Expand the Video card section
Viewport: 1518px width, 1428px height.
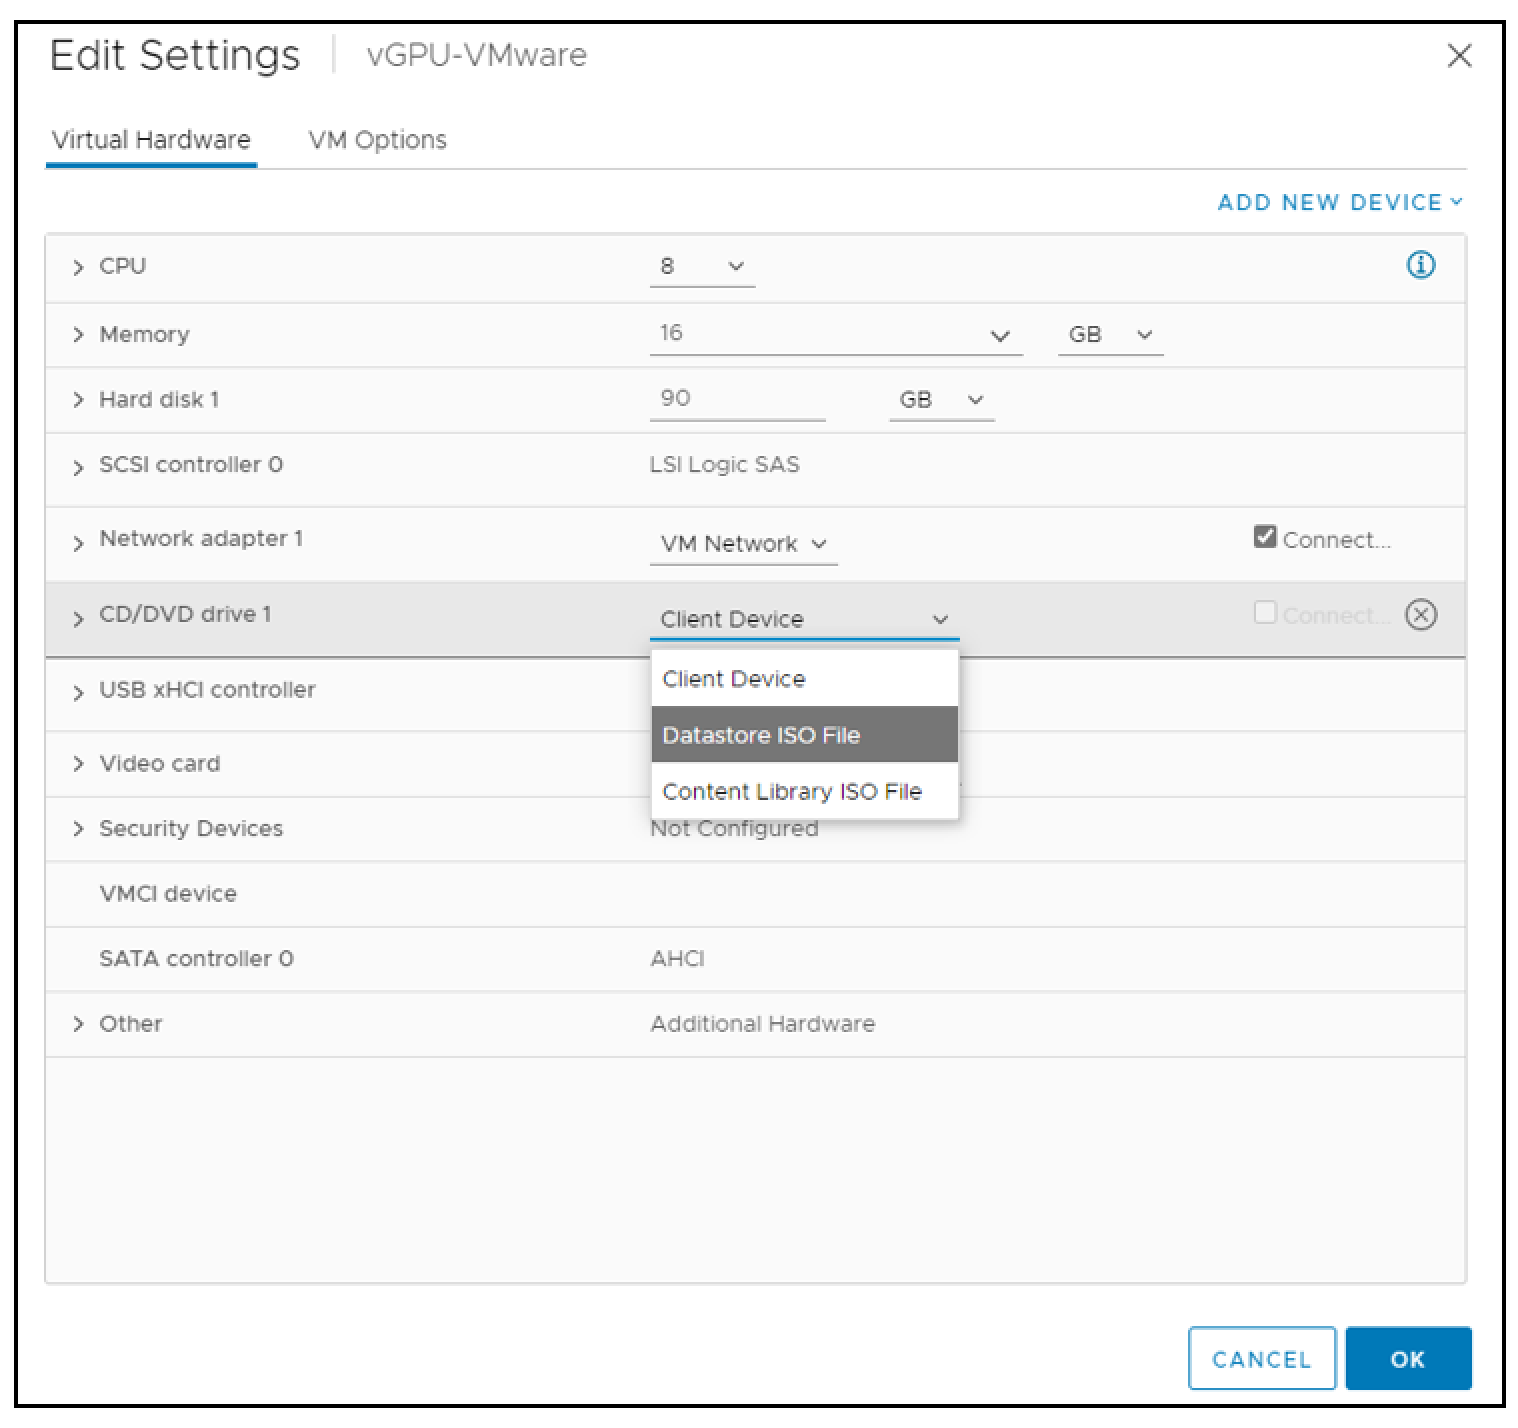click(x=79, y=763)
